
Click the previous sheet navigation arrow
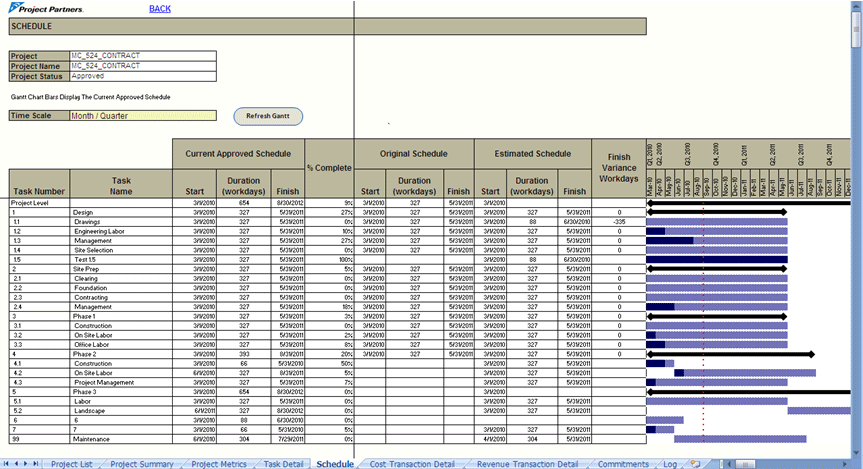coord(17,464)
